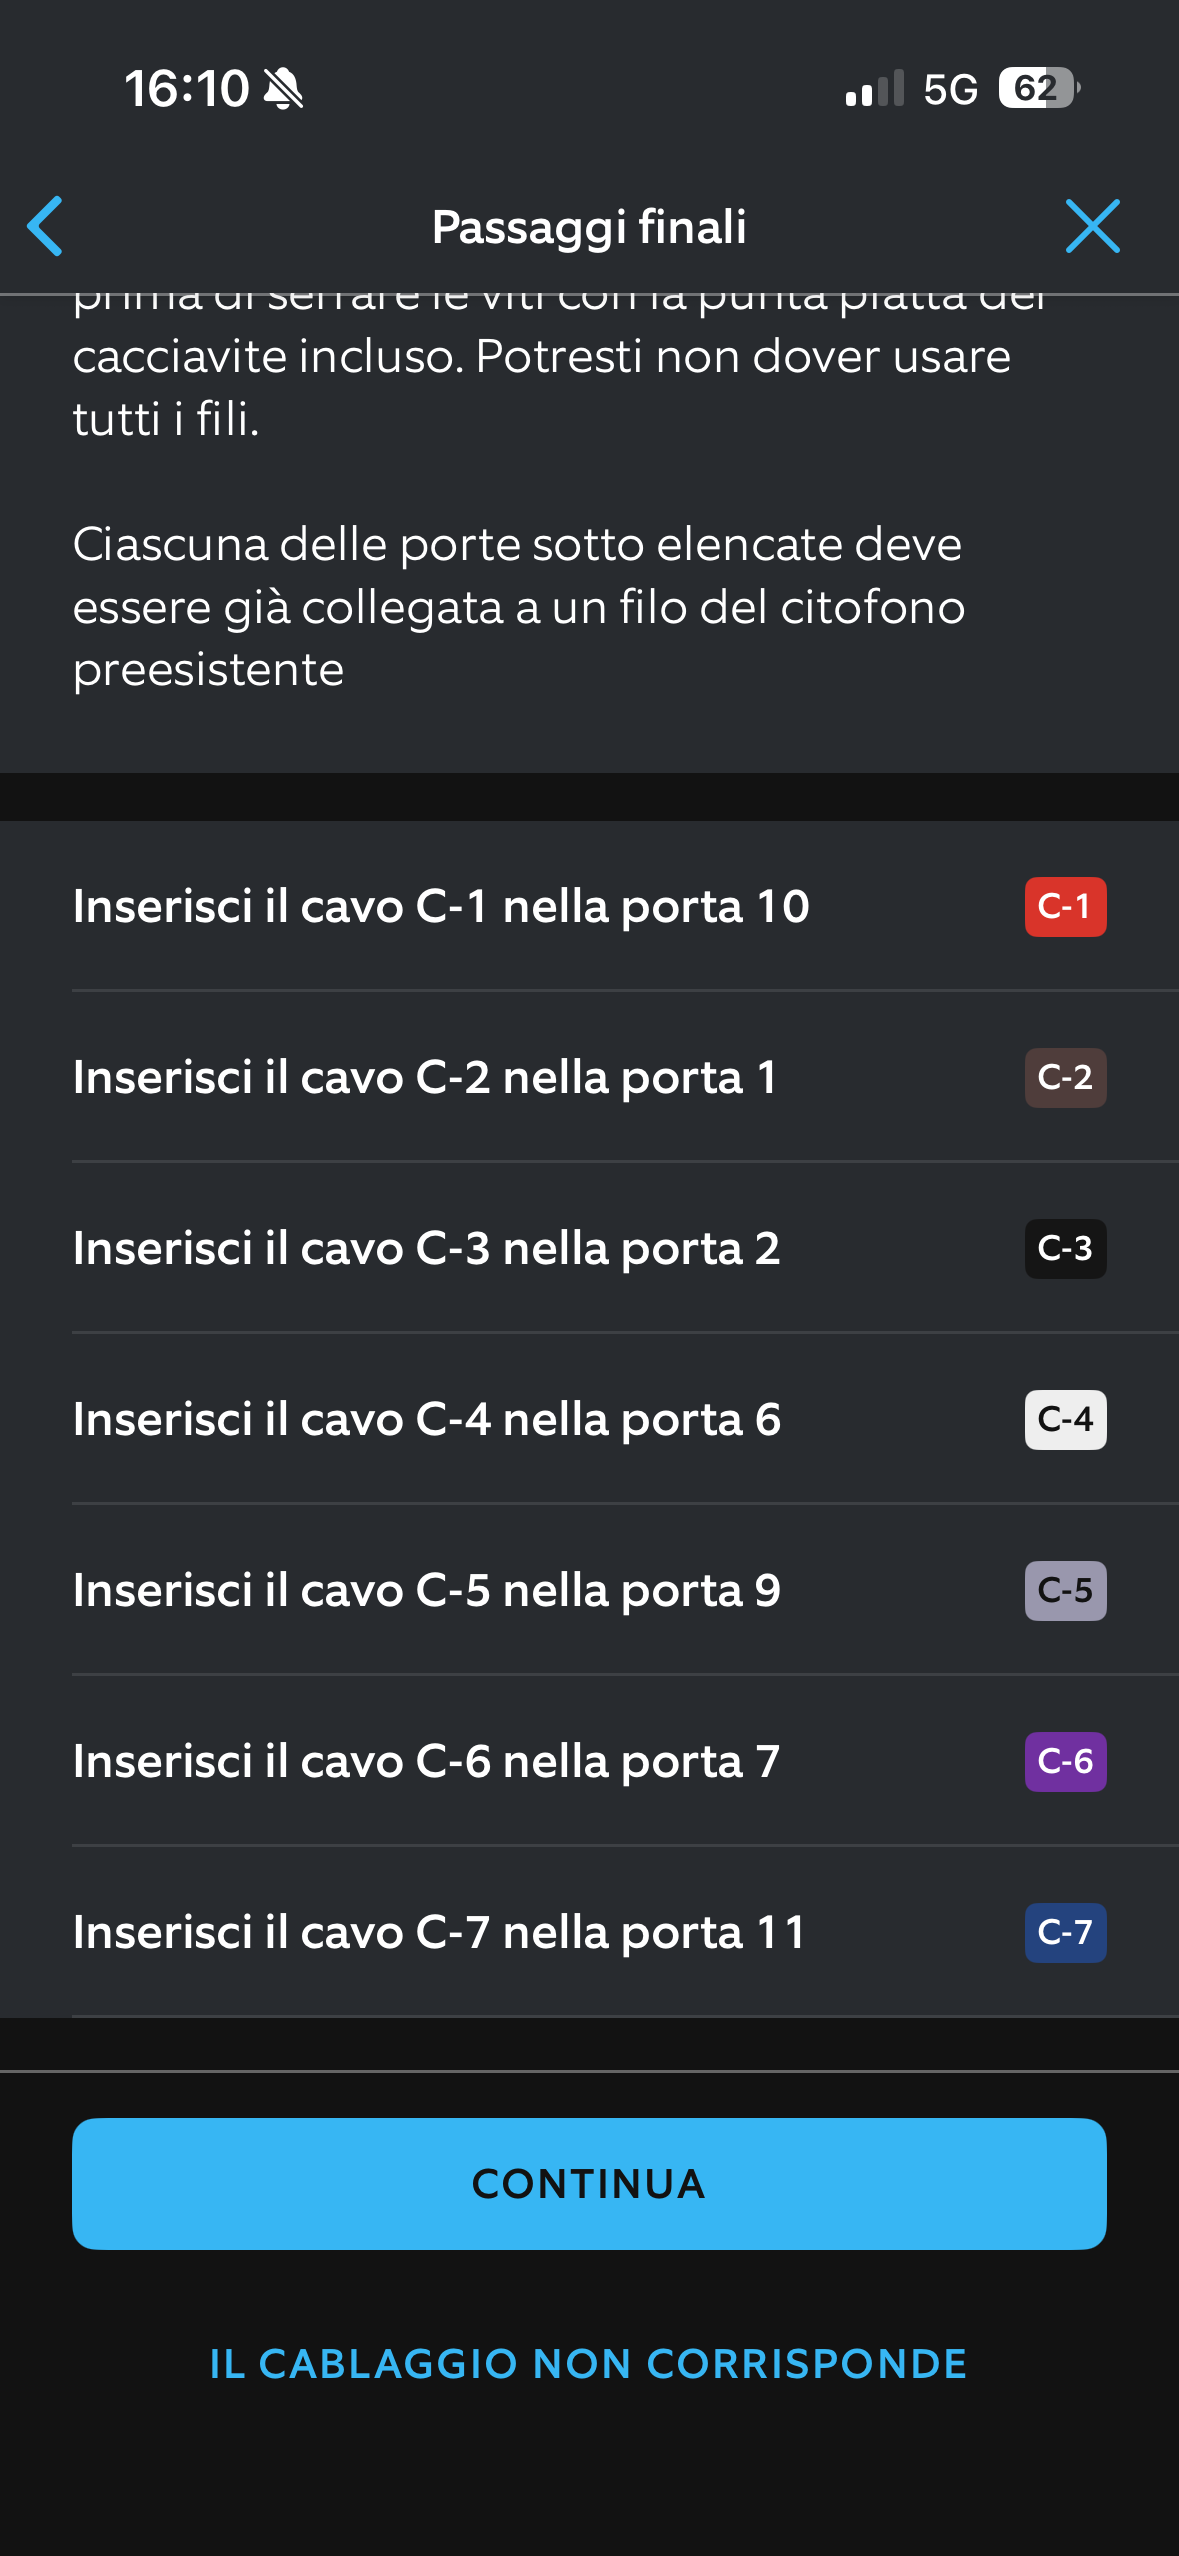Select row for cable C-6 port 7
This screenshot has height=2556, width=1179.
click(426, 1762)
